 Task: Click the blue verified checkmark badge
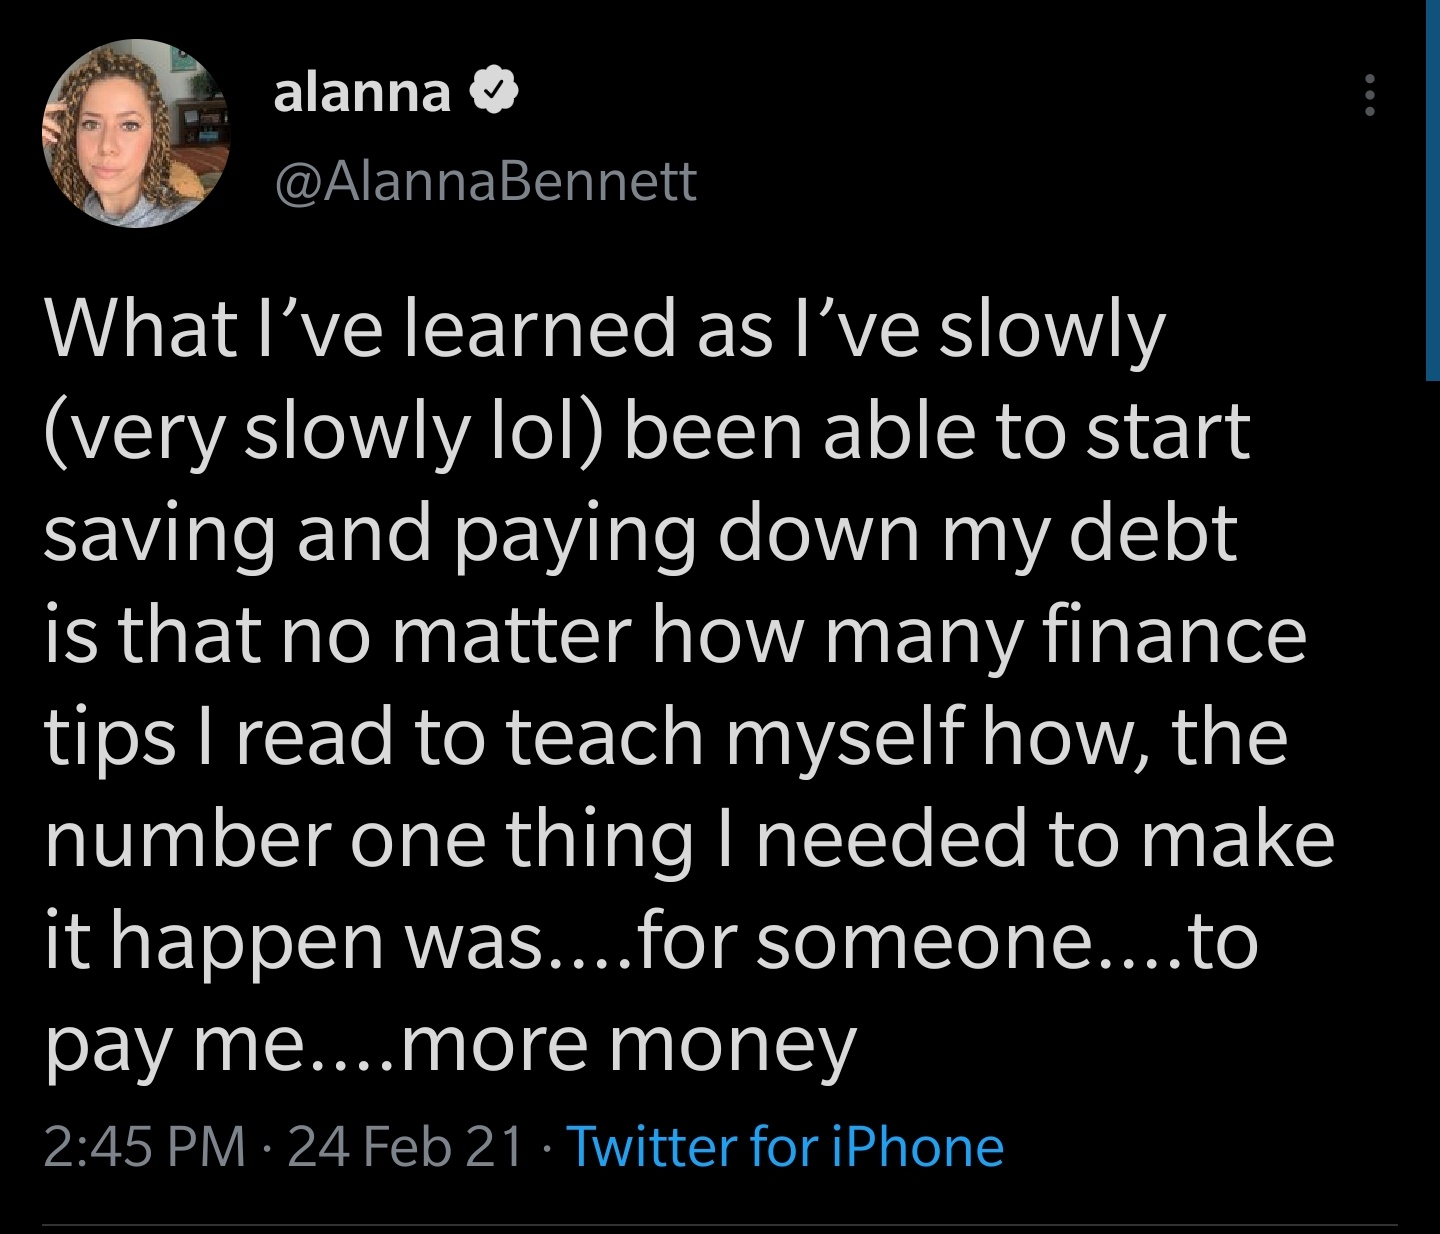tap(494, 92)
